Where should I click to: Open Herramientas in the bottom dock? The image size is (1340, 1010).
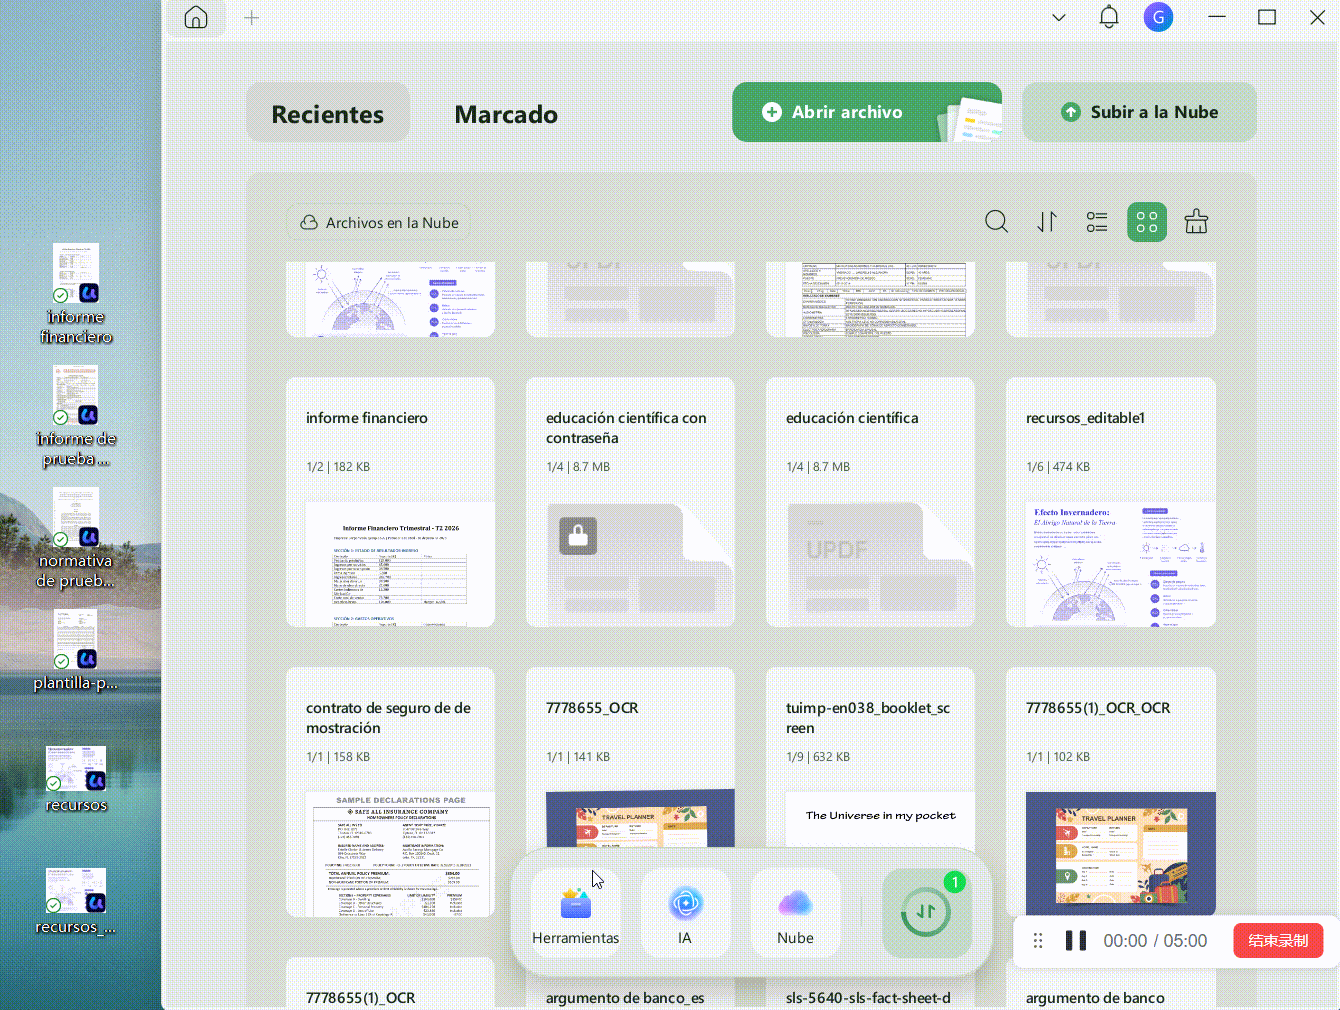(576, 913)
